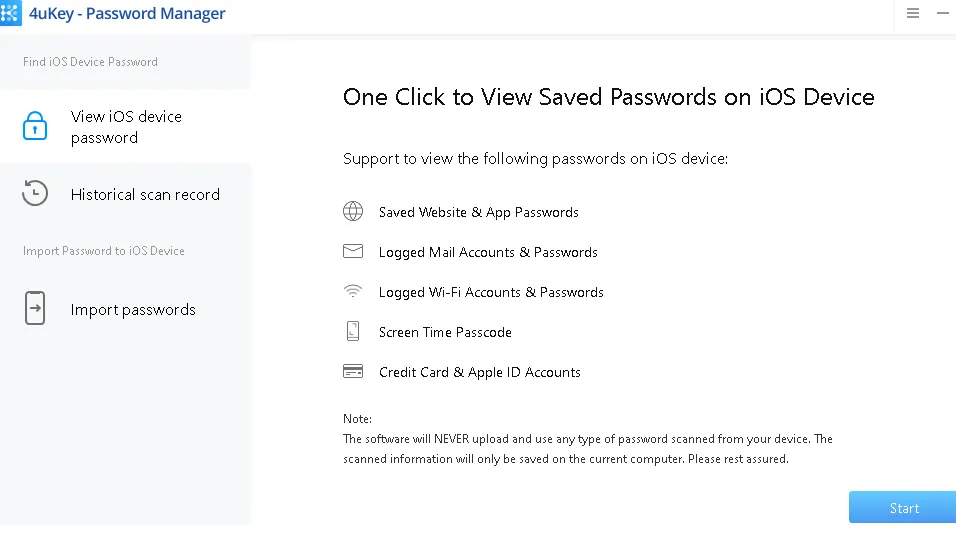
Task: Click the padlock icon in sidebar
Action: [35, 126]
